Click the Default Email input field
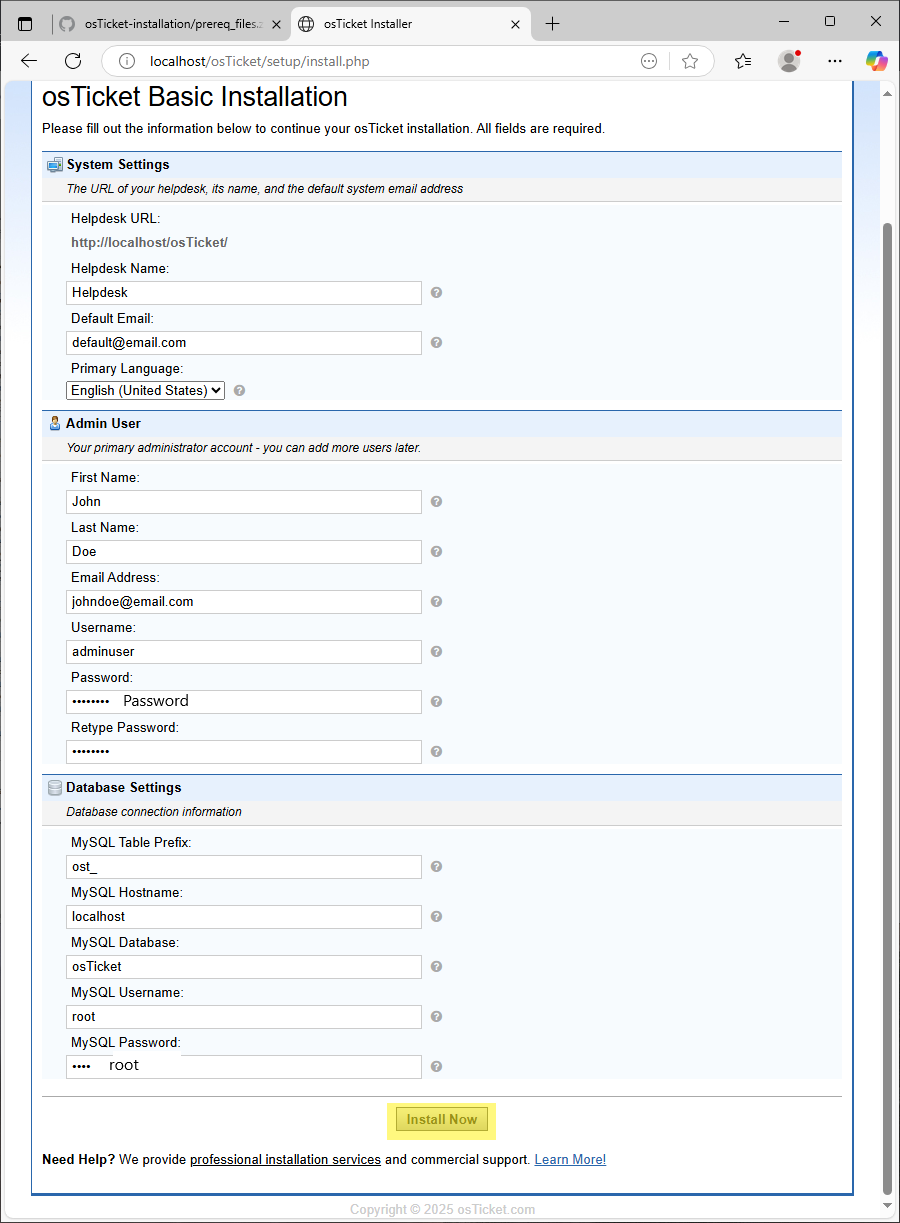This screenshot has height=1223, width=900. [244, 343]
